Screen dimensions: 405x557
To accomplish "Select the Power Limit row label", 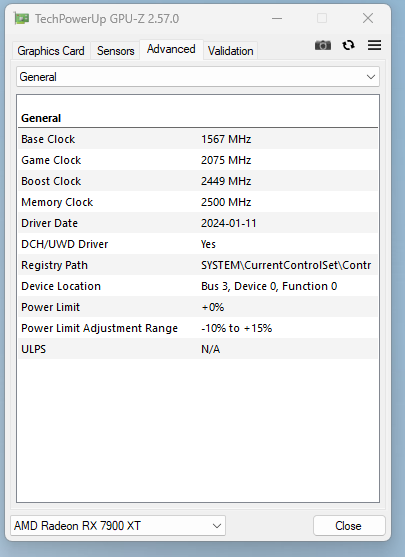I will coord(50,307).
